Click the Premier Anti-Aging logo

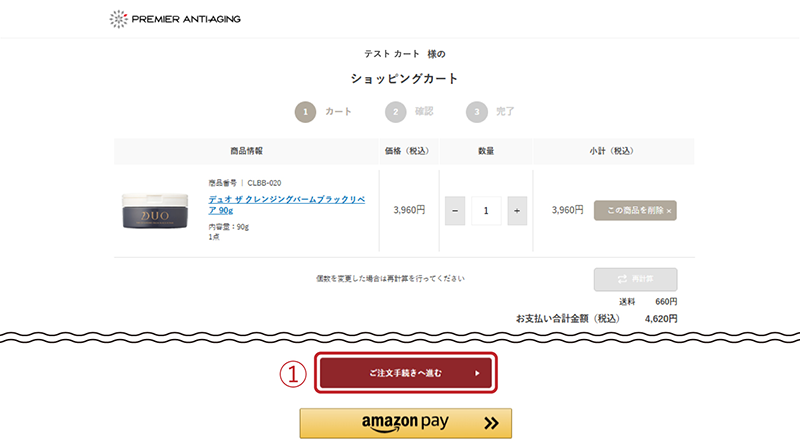click(174, 19)
